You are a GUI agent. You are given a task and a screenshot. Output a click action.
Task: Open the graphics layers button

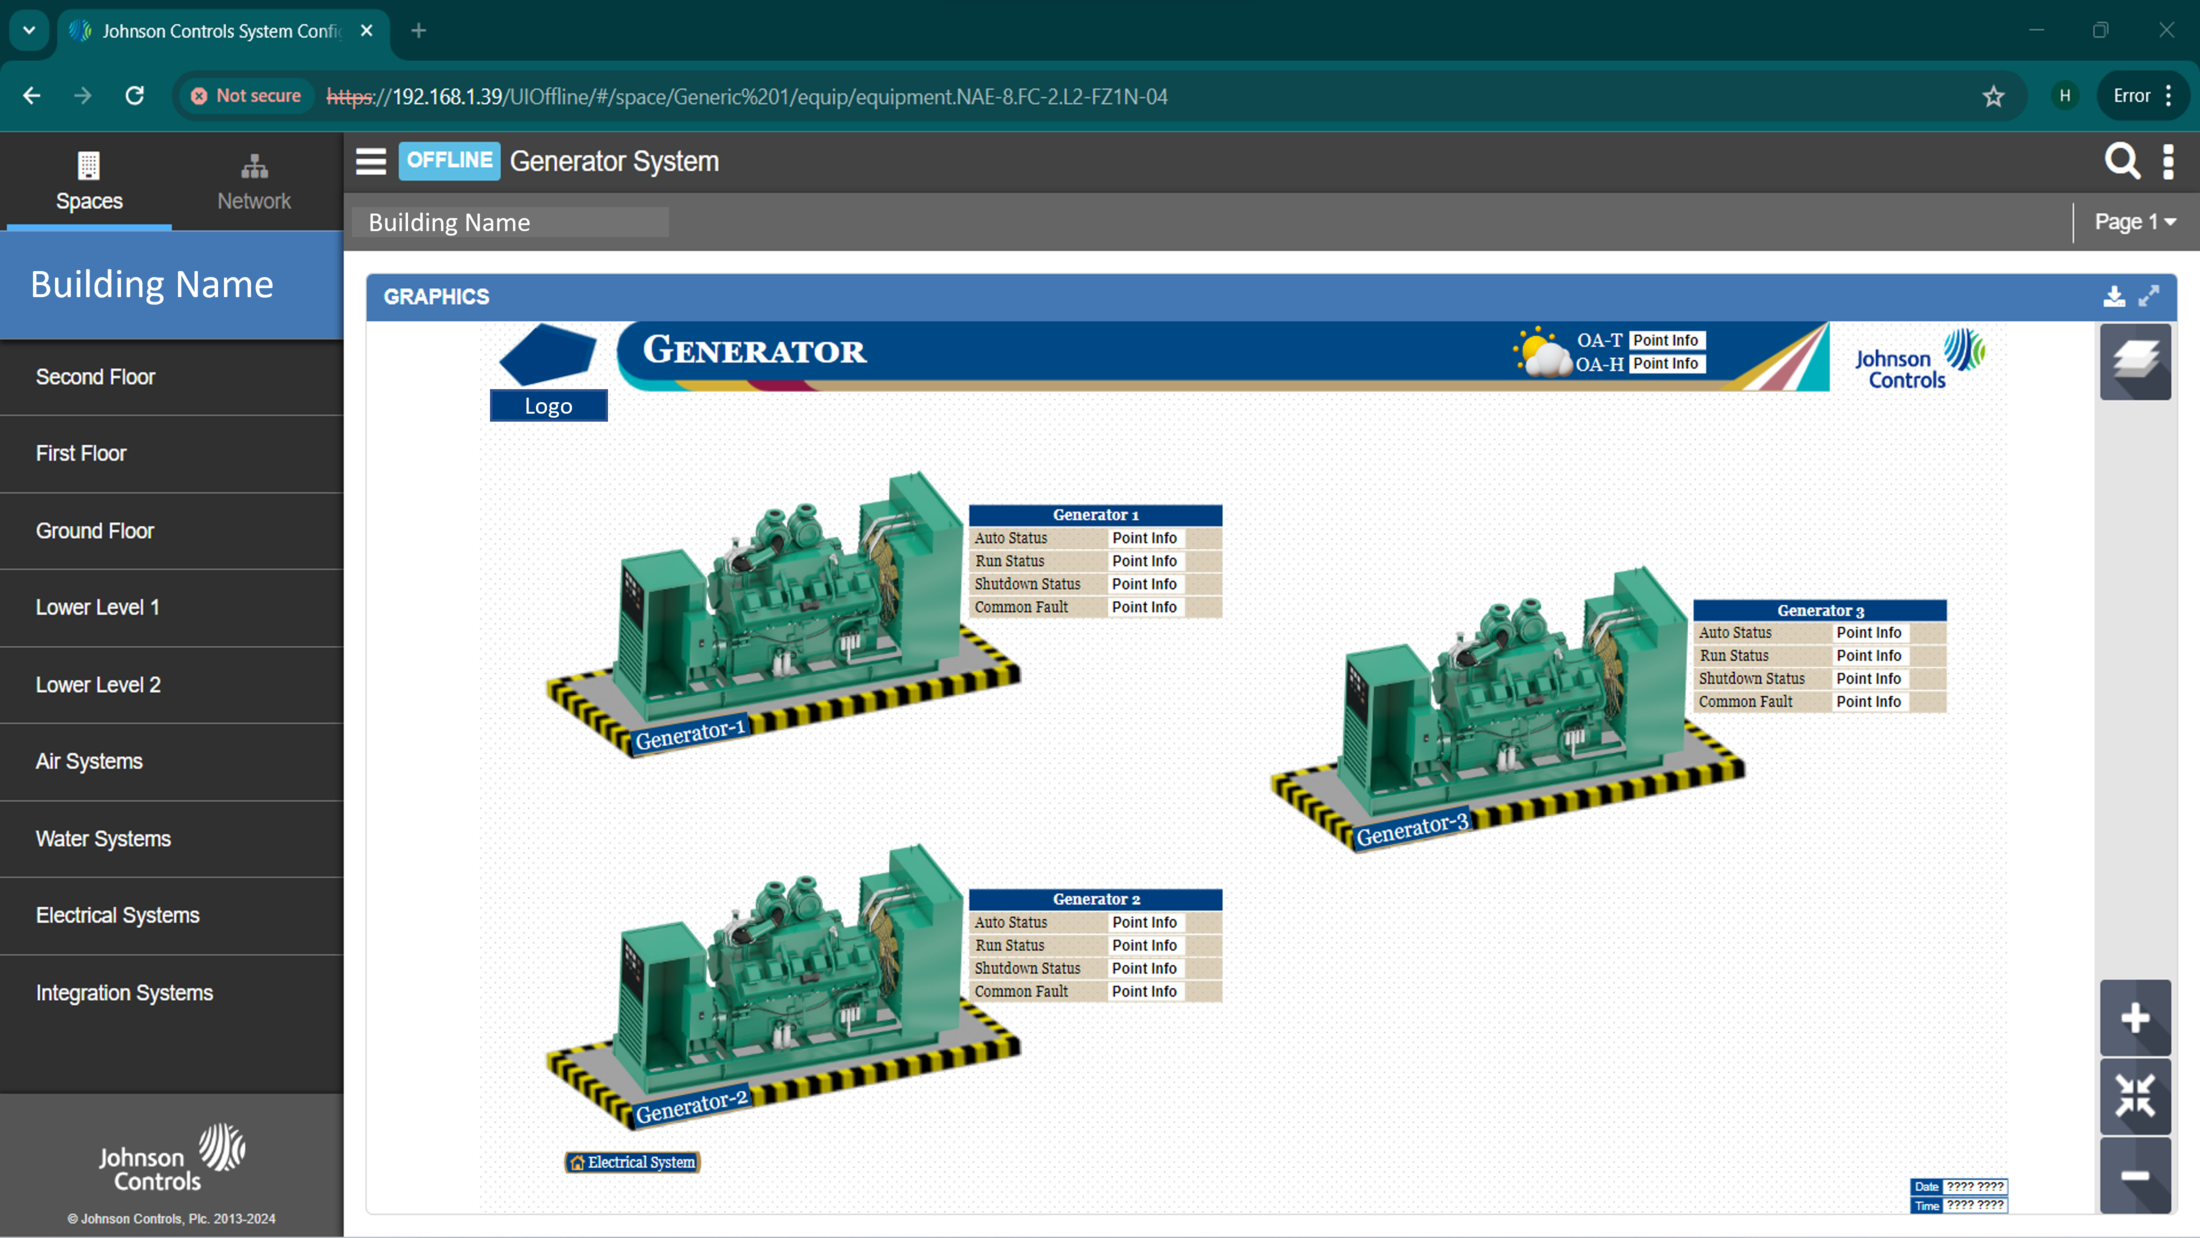pos(2135,361)
